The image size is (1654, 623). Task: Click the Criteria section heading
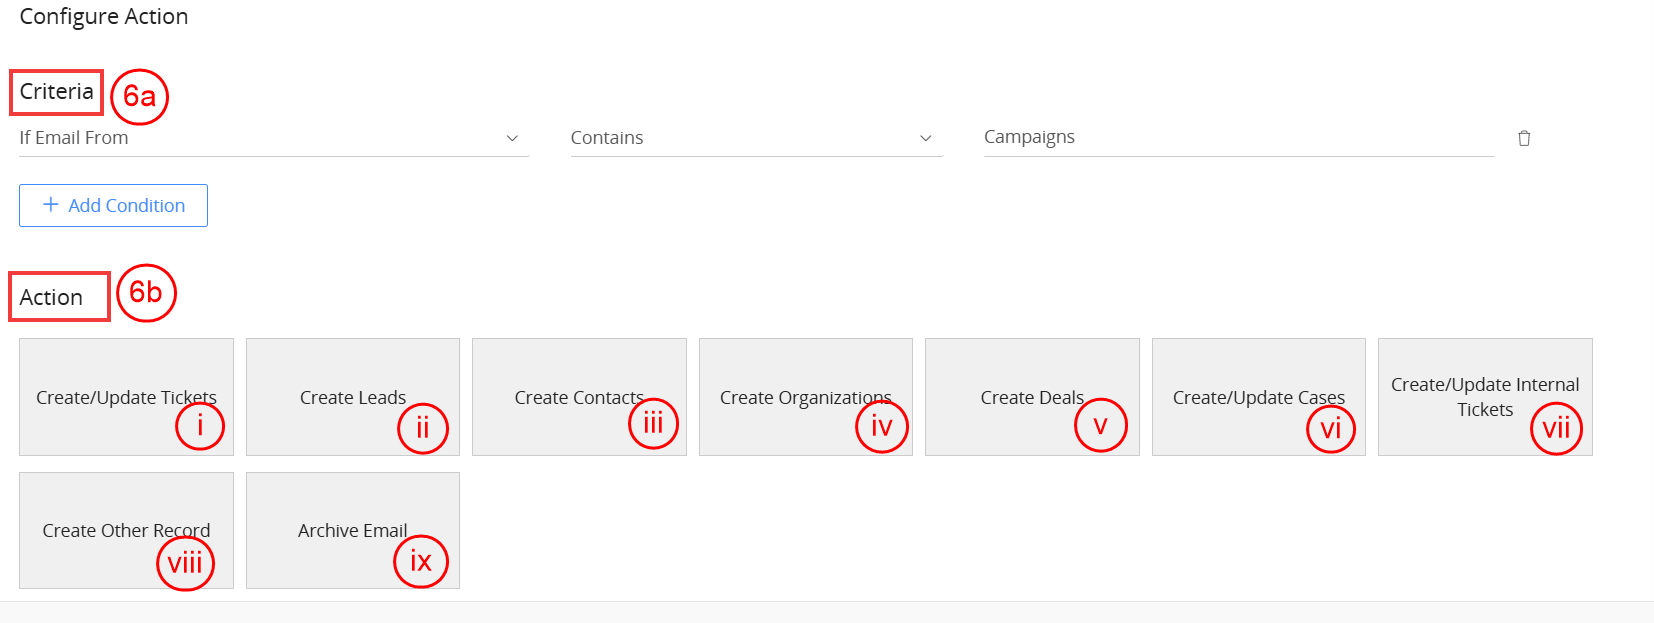(x=56, y=92)
